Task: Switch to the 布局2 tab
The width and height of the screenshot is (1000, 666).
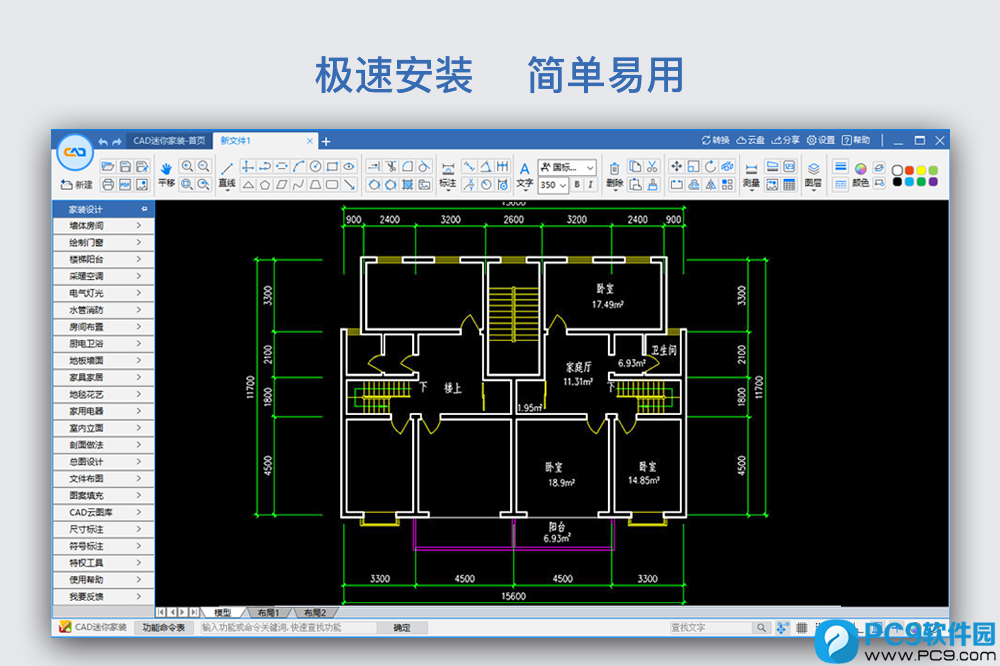Action: tap(314, 612)
